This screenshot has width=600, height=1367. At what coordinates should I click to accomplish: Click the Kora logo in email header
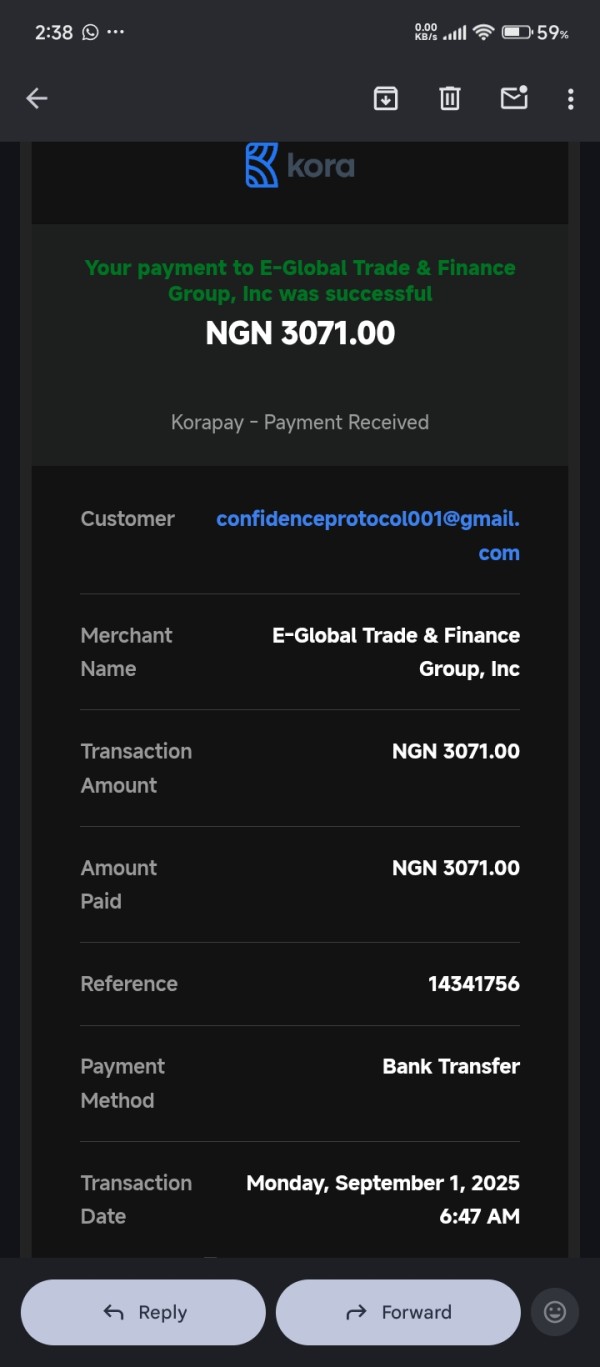coord(300,165)
